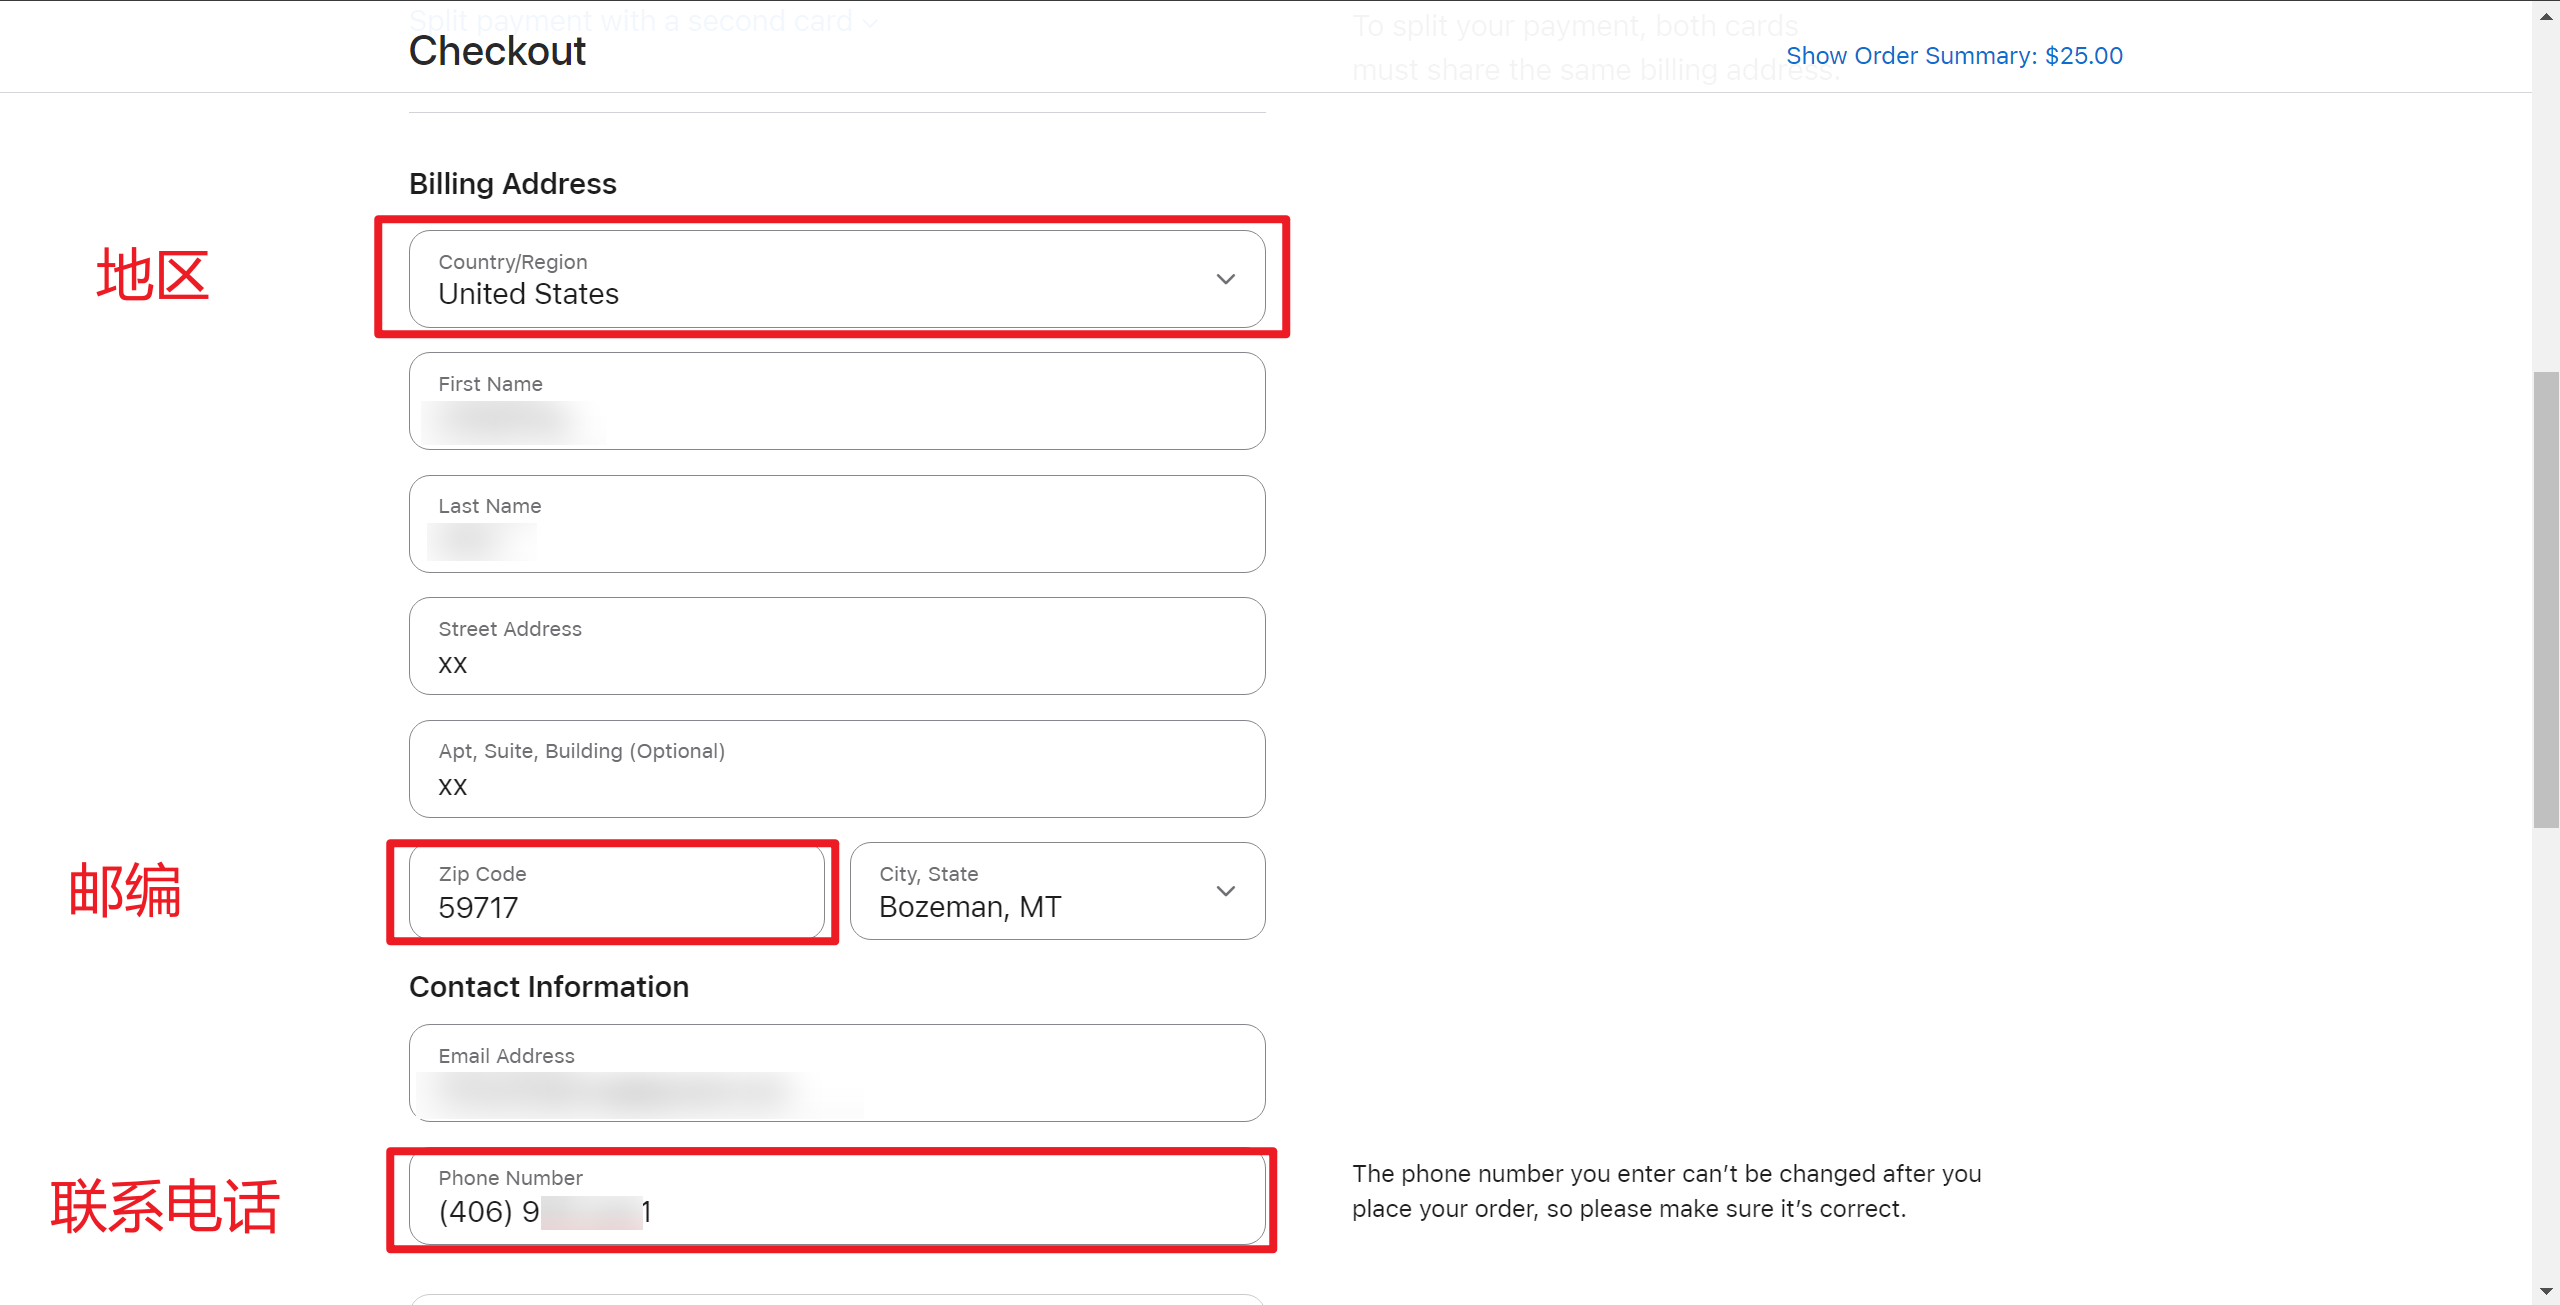
Task: Click the Contact Information section heading
Action: (548, 987)
